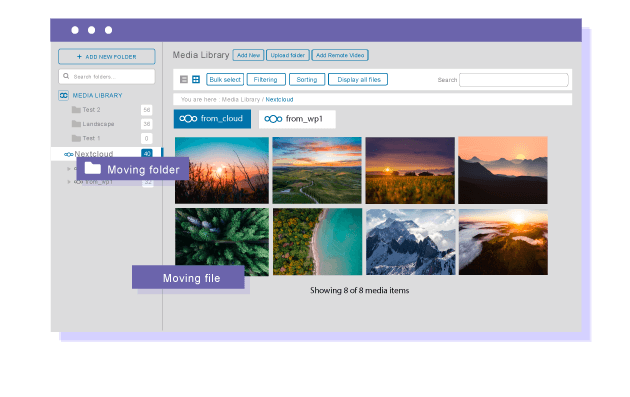Open the from_cloud folder tile

pyautogui.click(x=212, y=119)
